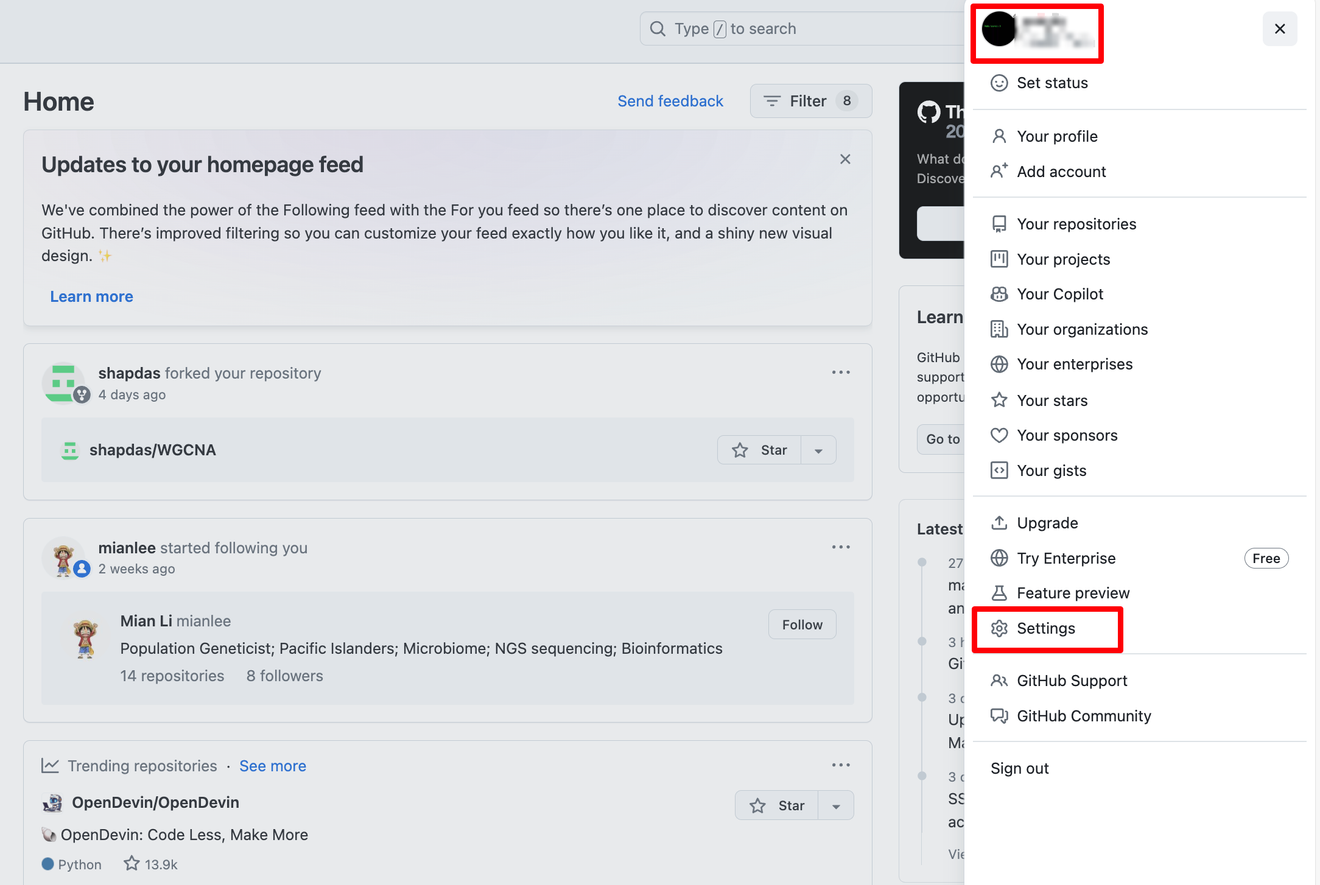Click the 13.9k star count
The image size is (1320, 885).
coord(150,863)
